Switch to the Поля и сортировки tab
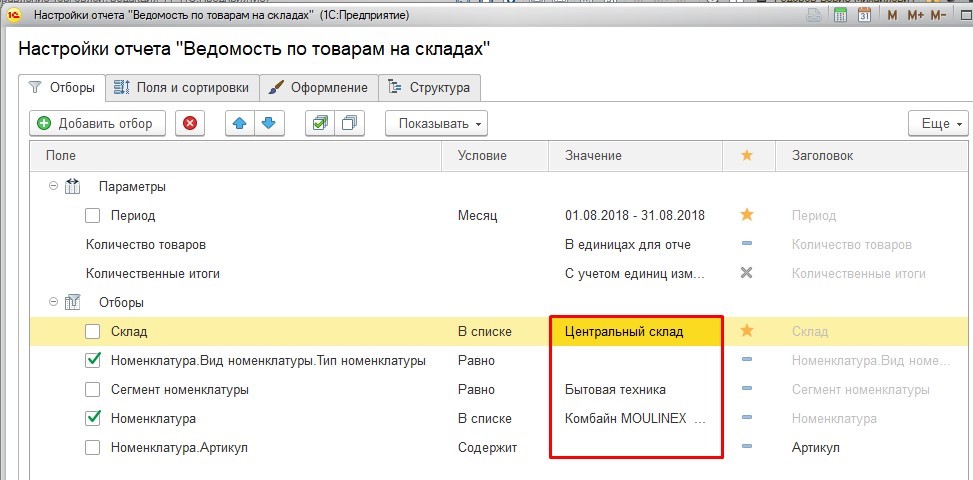This screenshot has height=480, width=973. 181,87
